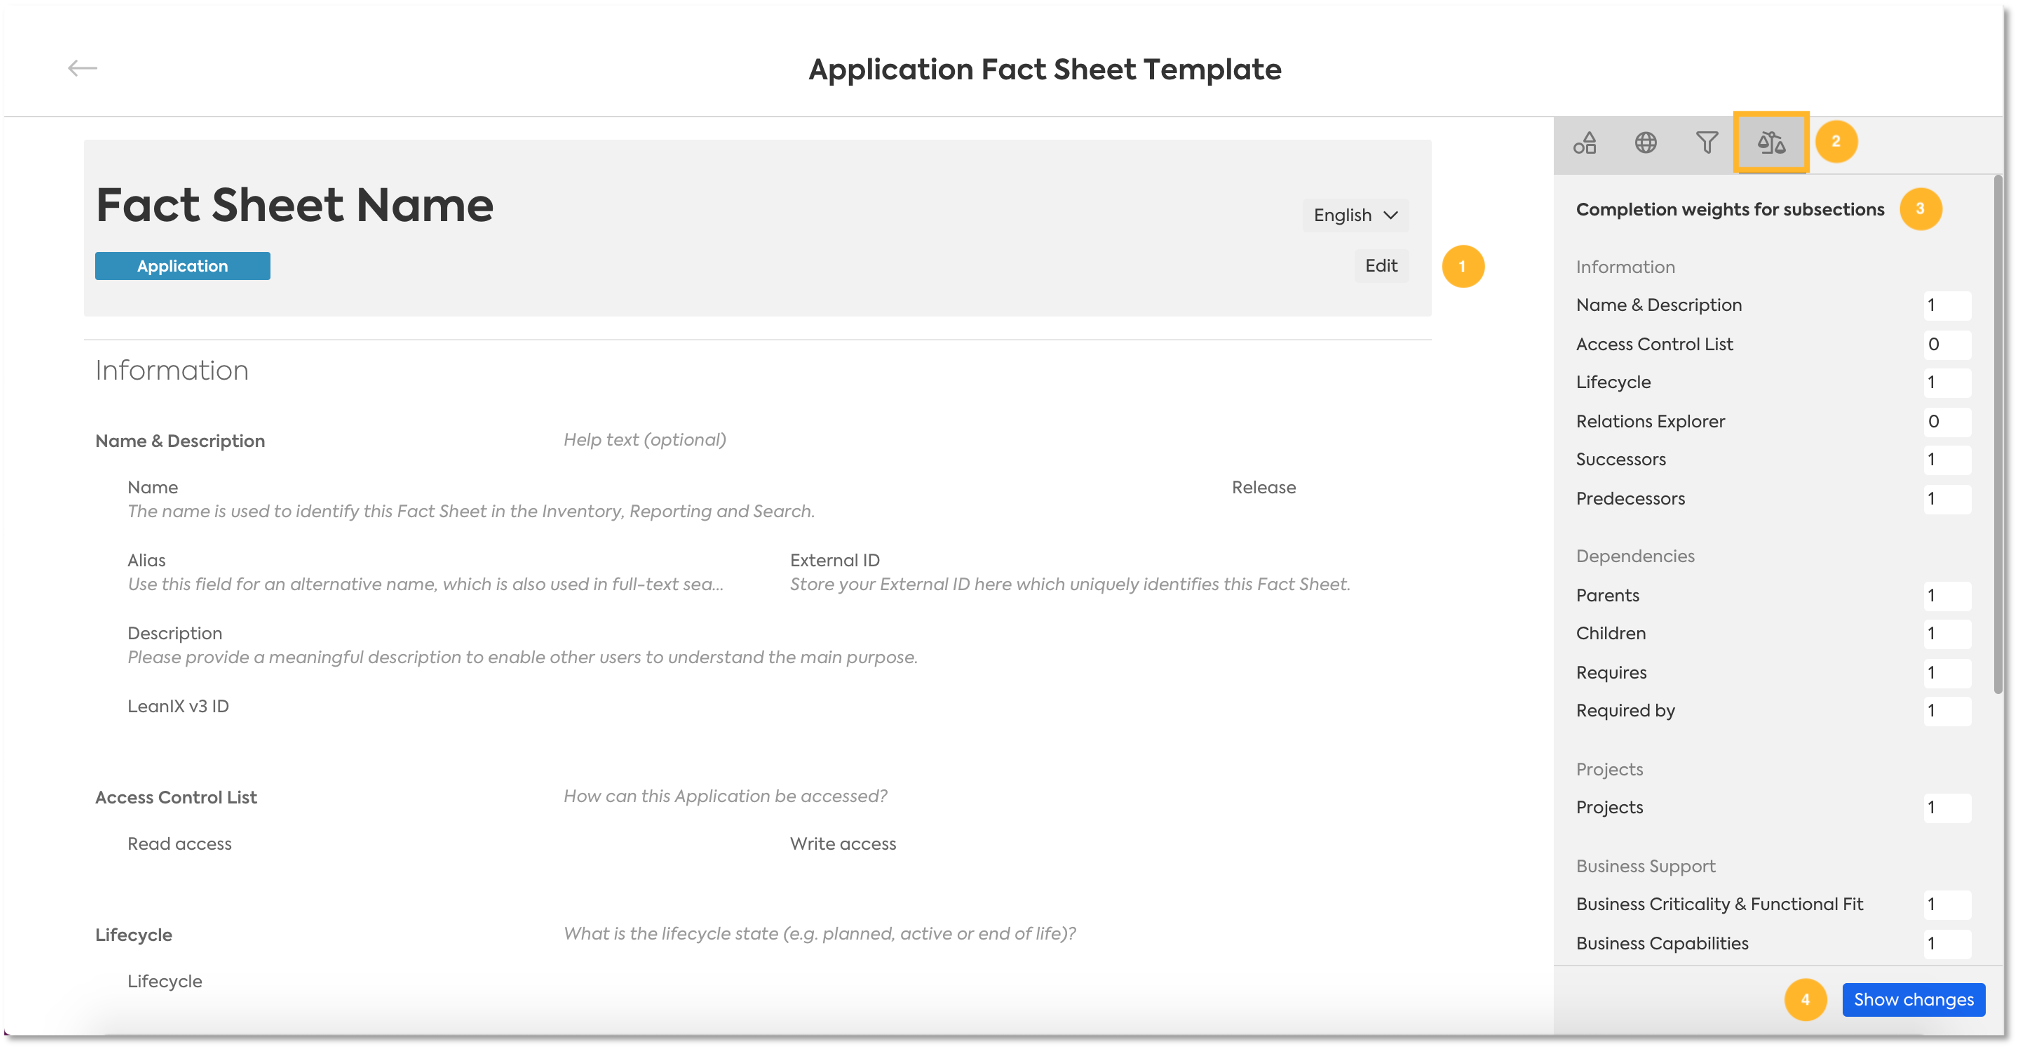
Task: Select the LeanIX v3 ID field
Action: coord(178,706)
